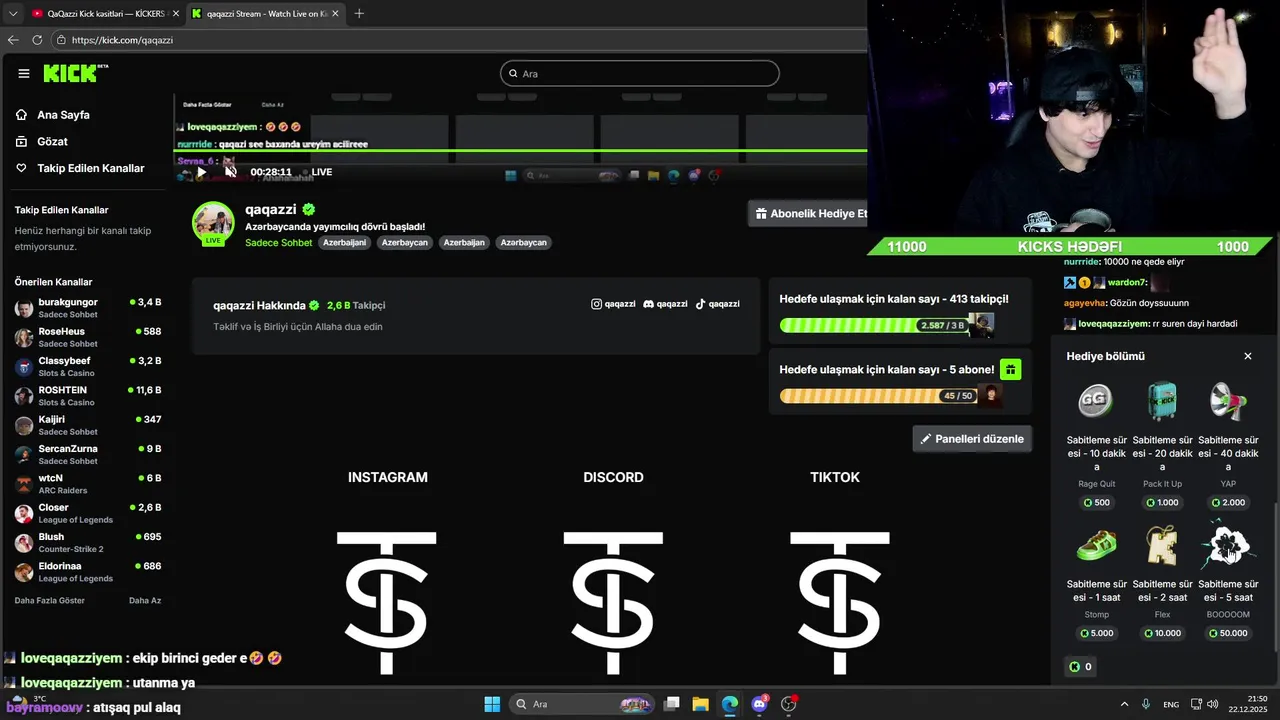Viewport: 1280px width, 720px height.
Task: Open recommended channel Kaijiri
Action: [88, 425]
